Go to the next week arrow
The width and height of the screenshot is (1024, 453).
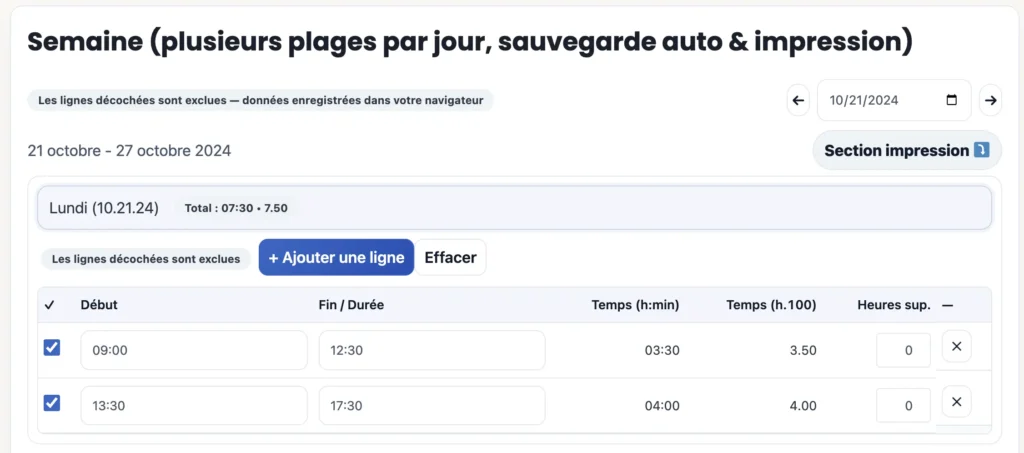[990, 100]
